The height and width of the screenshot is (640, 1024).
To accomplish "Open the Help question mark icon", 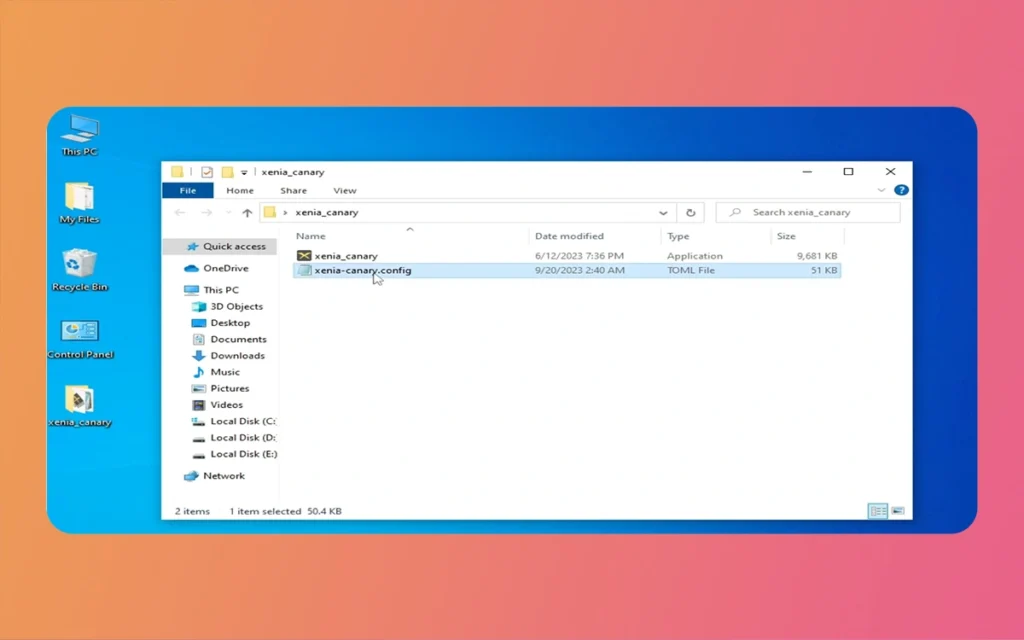I will tap(901, 190).
